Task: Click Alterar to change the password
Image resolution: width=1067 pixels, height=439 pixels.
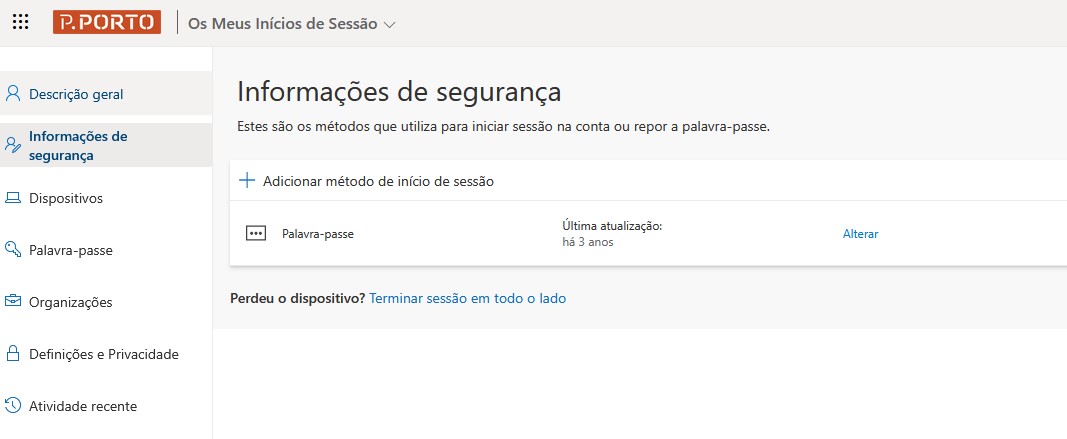Action: (x=860, y=234)
